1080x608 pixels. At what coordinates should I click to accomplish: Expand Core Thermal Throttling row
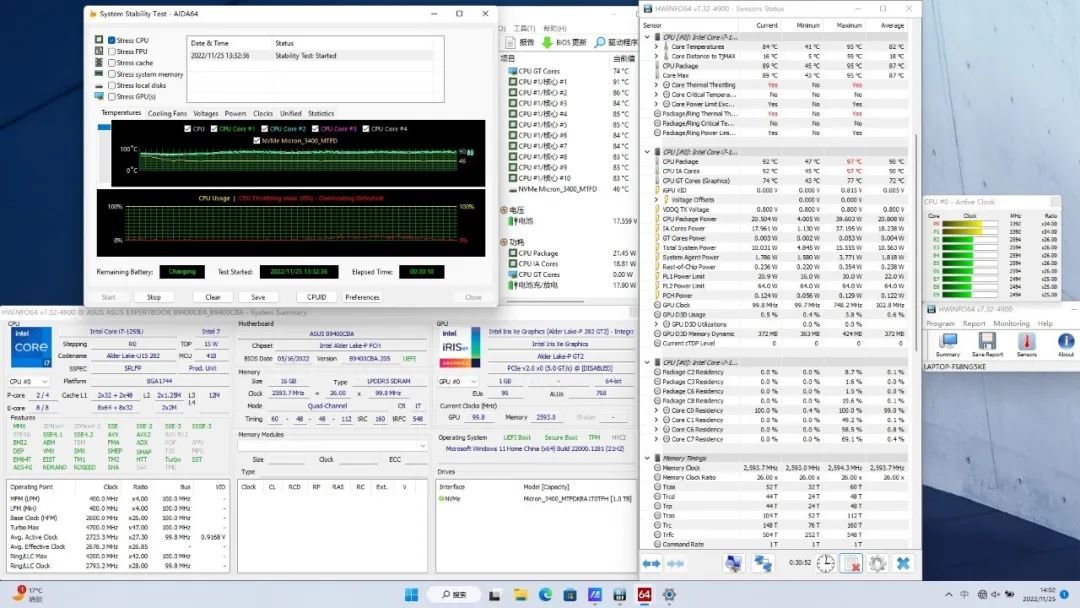pyautogui.click(x=656, y=85)
